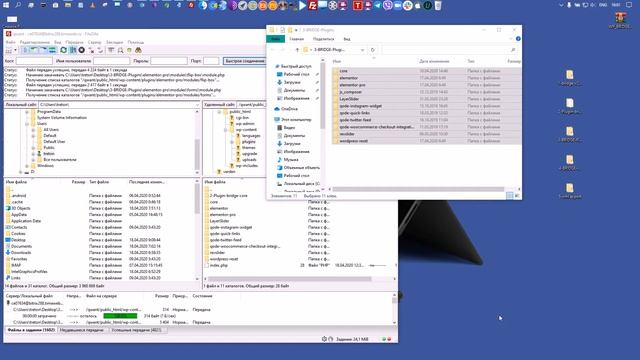Open the Вид menu in FileZilla
Viewport: 640px width, 360px height.
point(58,42)
